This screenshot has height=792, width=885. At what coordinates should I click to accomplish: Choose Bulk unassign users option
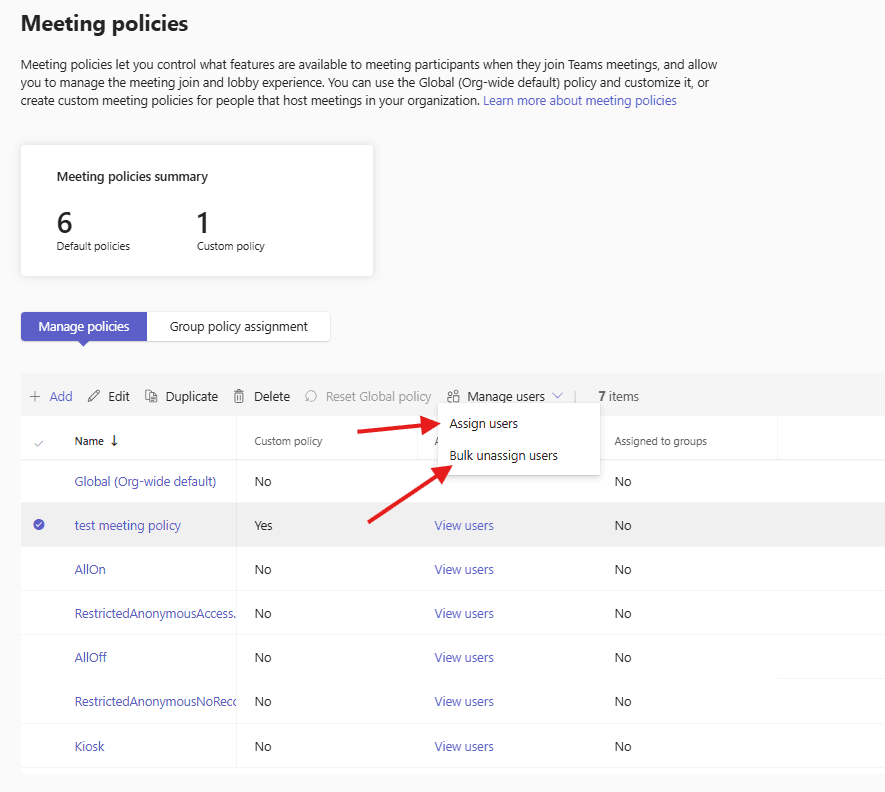coord(504,456)
